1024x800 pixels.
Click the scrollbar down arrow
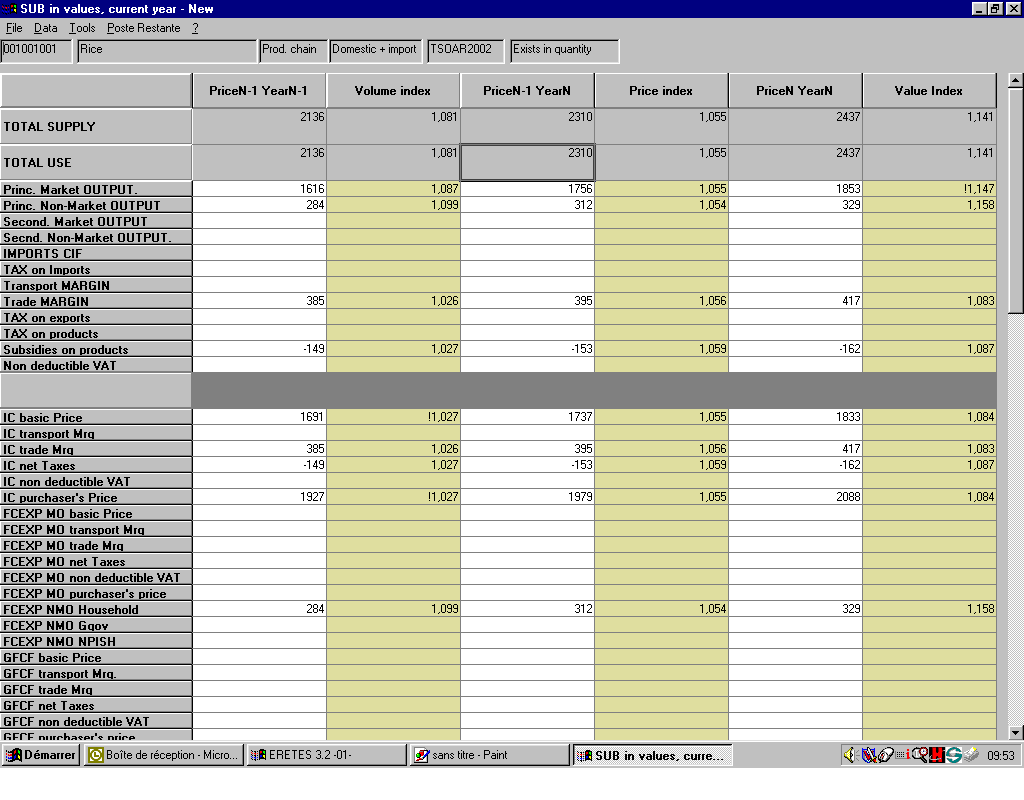pyautogui.click(x=1016, y=732)
